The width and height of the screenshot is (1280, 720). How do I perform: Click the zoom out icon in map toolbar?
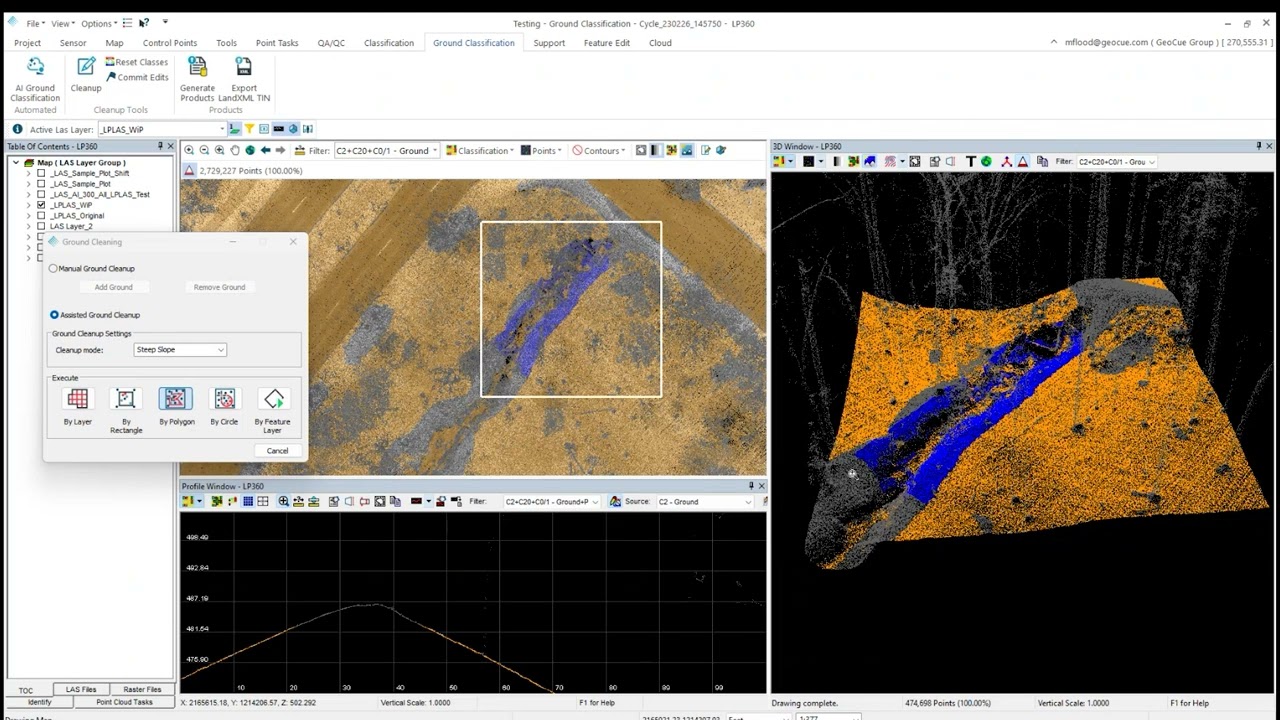pyautogui.click(x=204, y=150)
